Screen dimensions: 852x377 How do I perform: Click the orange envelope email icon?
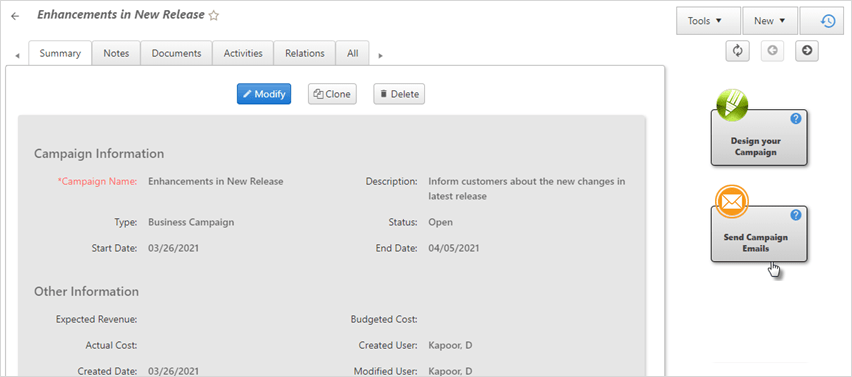(x=731, y=202)
